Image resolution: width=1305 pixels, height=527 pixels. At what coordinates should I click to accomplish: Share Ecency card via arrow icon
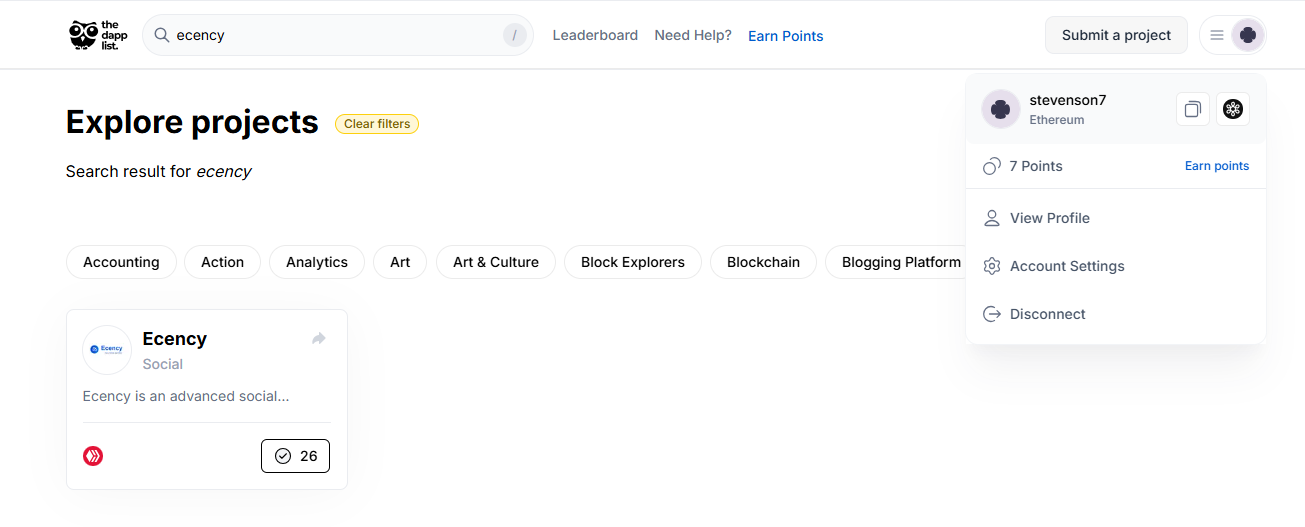[x=319, y=339]
